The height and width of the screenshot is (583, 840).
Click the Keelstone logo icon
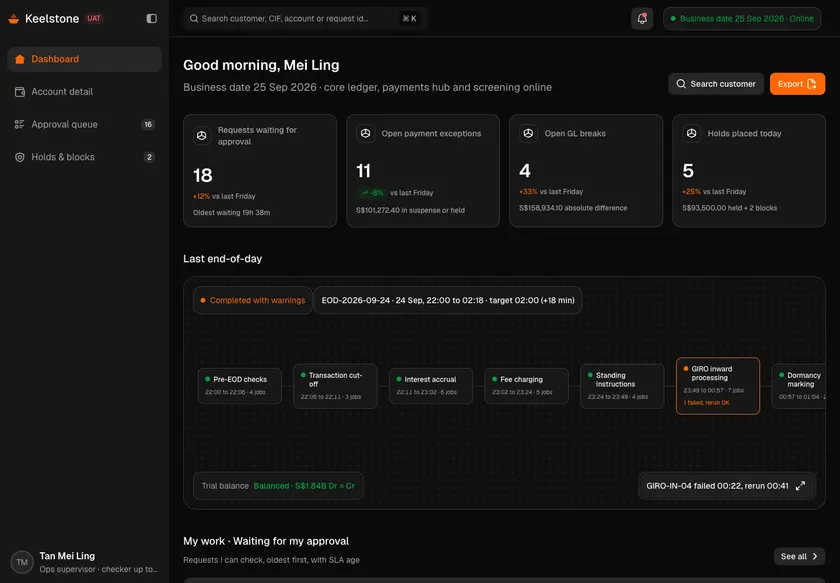coord(14,19)
